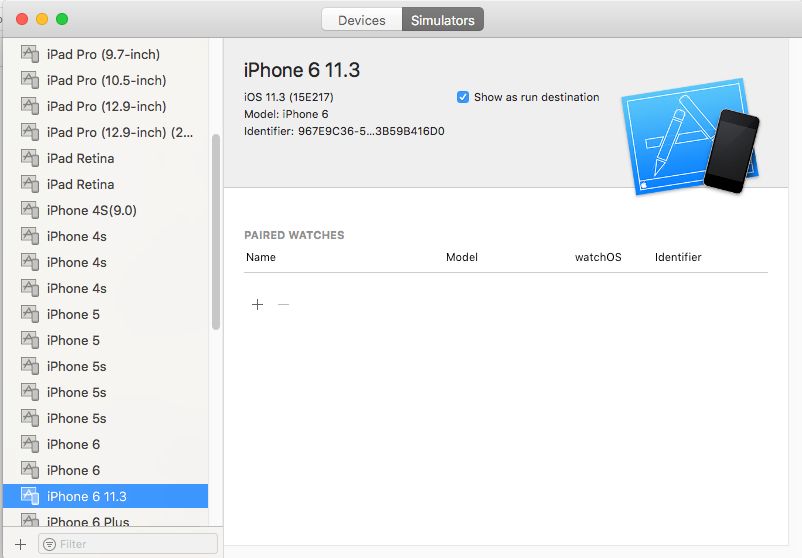Uncheck Show as run destination

(x=462, y=97)
